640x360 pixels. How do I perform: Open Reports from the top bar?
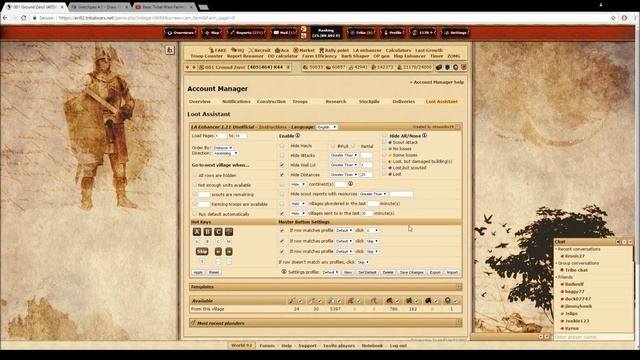pyautogui.click(x=246, y=33)
